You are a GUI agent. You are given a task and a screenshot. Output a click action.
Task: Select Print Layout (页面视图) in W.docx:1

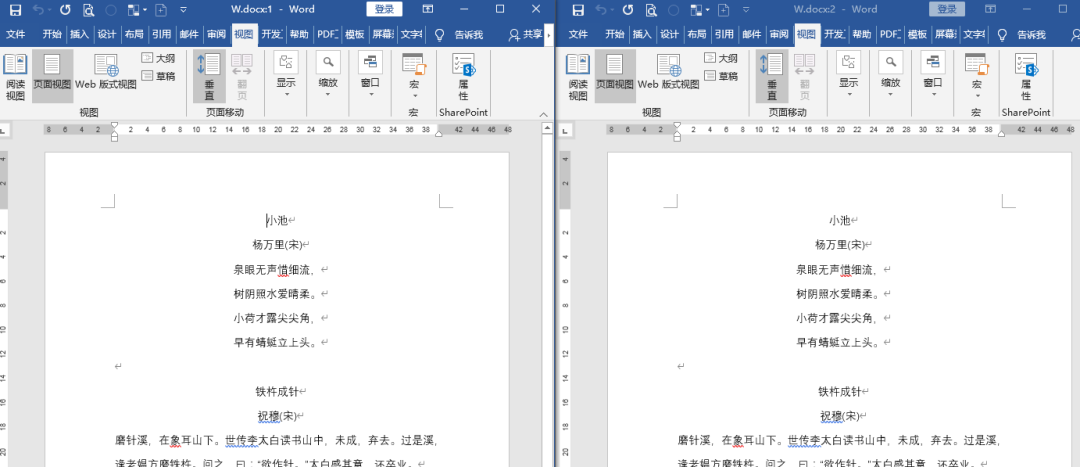52,77
